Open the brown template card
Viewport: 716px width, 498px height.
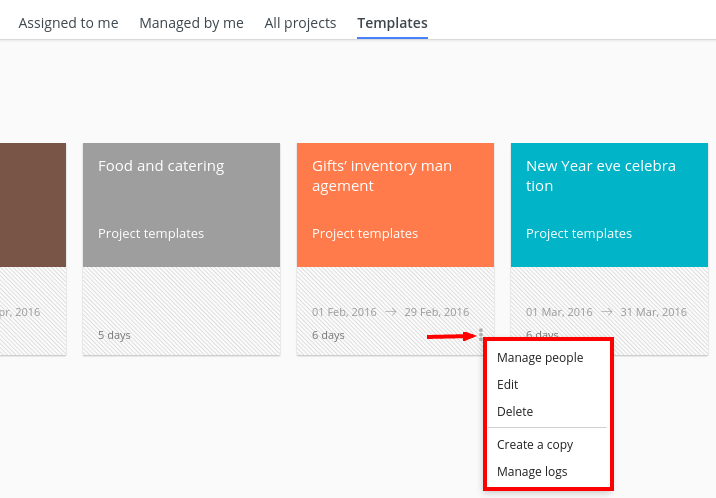click(x=33, y=249)
